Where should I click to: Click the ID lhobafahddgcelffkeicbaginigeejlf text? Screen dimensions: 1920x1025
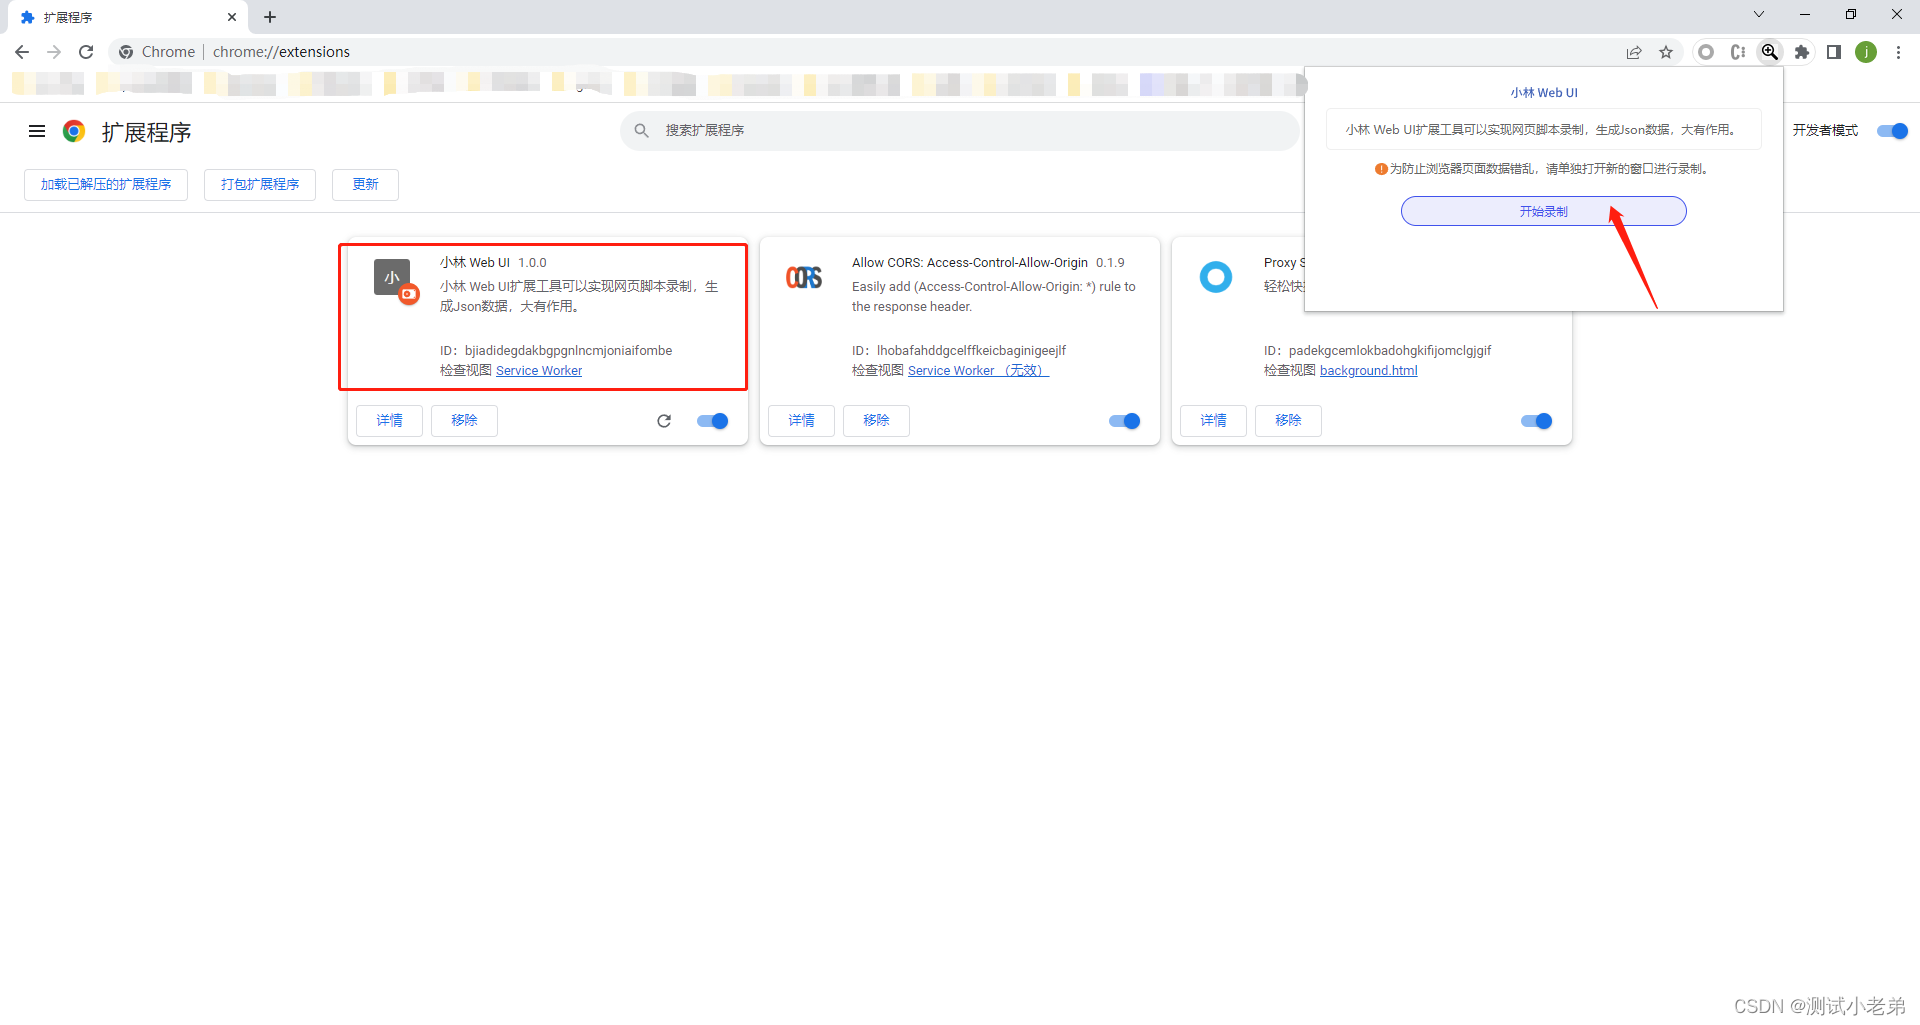click(x=971, y=351)
